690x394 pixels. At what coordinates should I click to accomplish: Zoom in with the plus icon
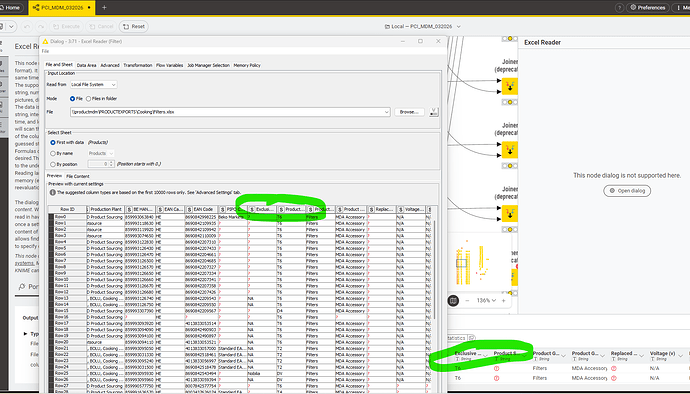(x=504, y=301)
